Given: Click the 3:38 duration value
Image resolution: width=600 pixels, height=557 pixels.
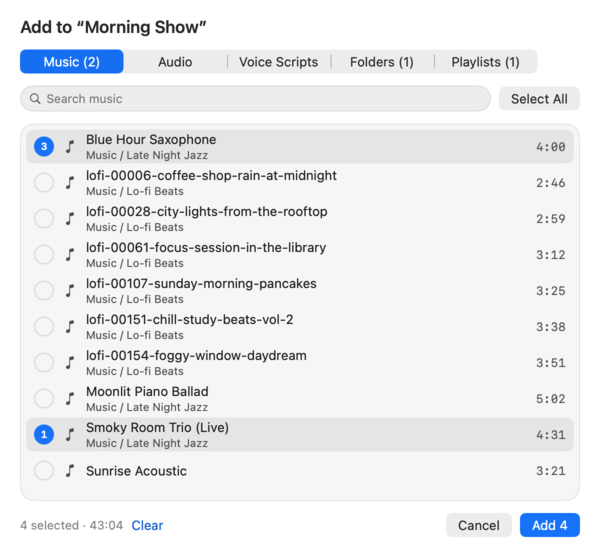Looking at the screenshot, I should coord(550,326).
